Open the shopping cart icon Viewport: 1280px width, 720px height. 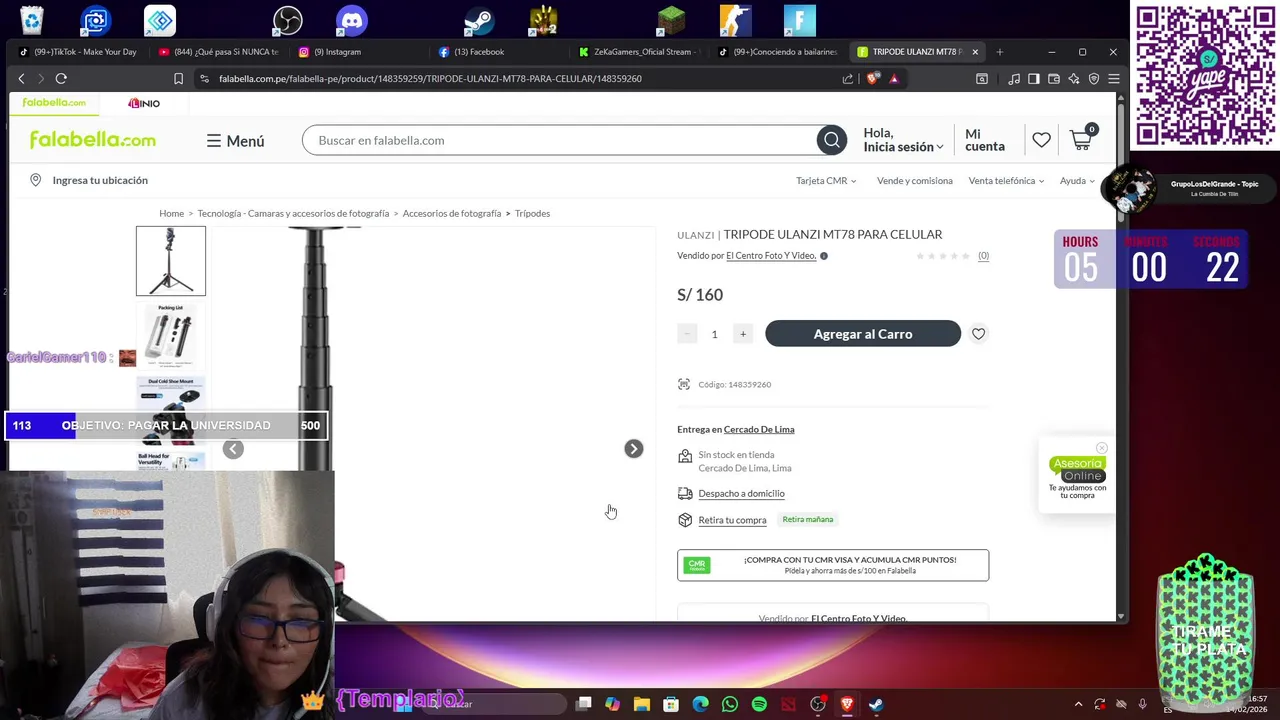click(1081, 139)
